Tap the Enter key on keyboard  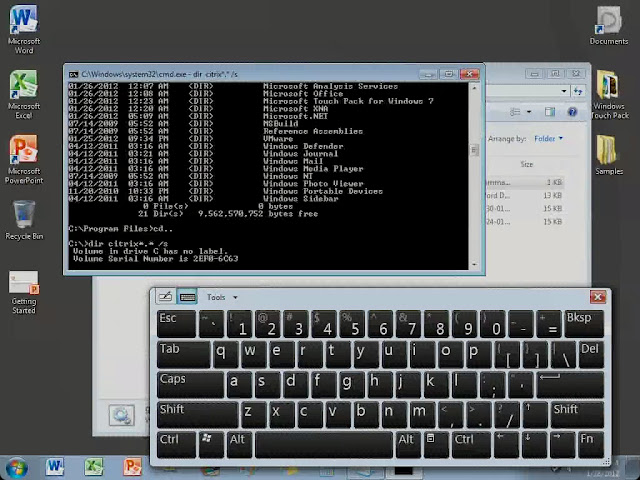click(570, 384)
